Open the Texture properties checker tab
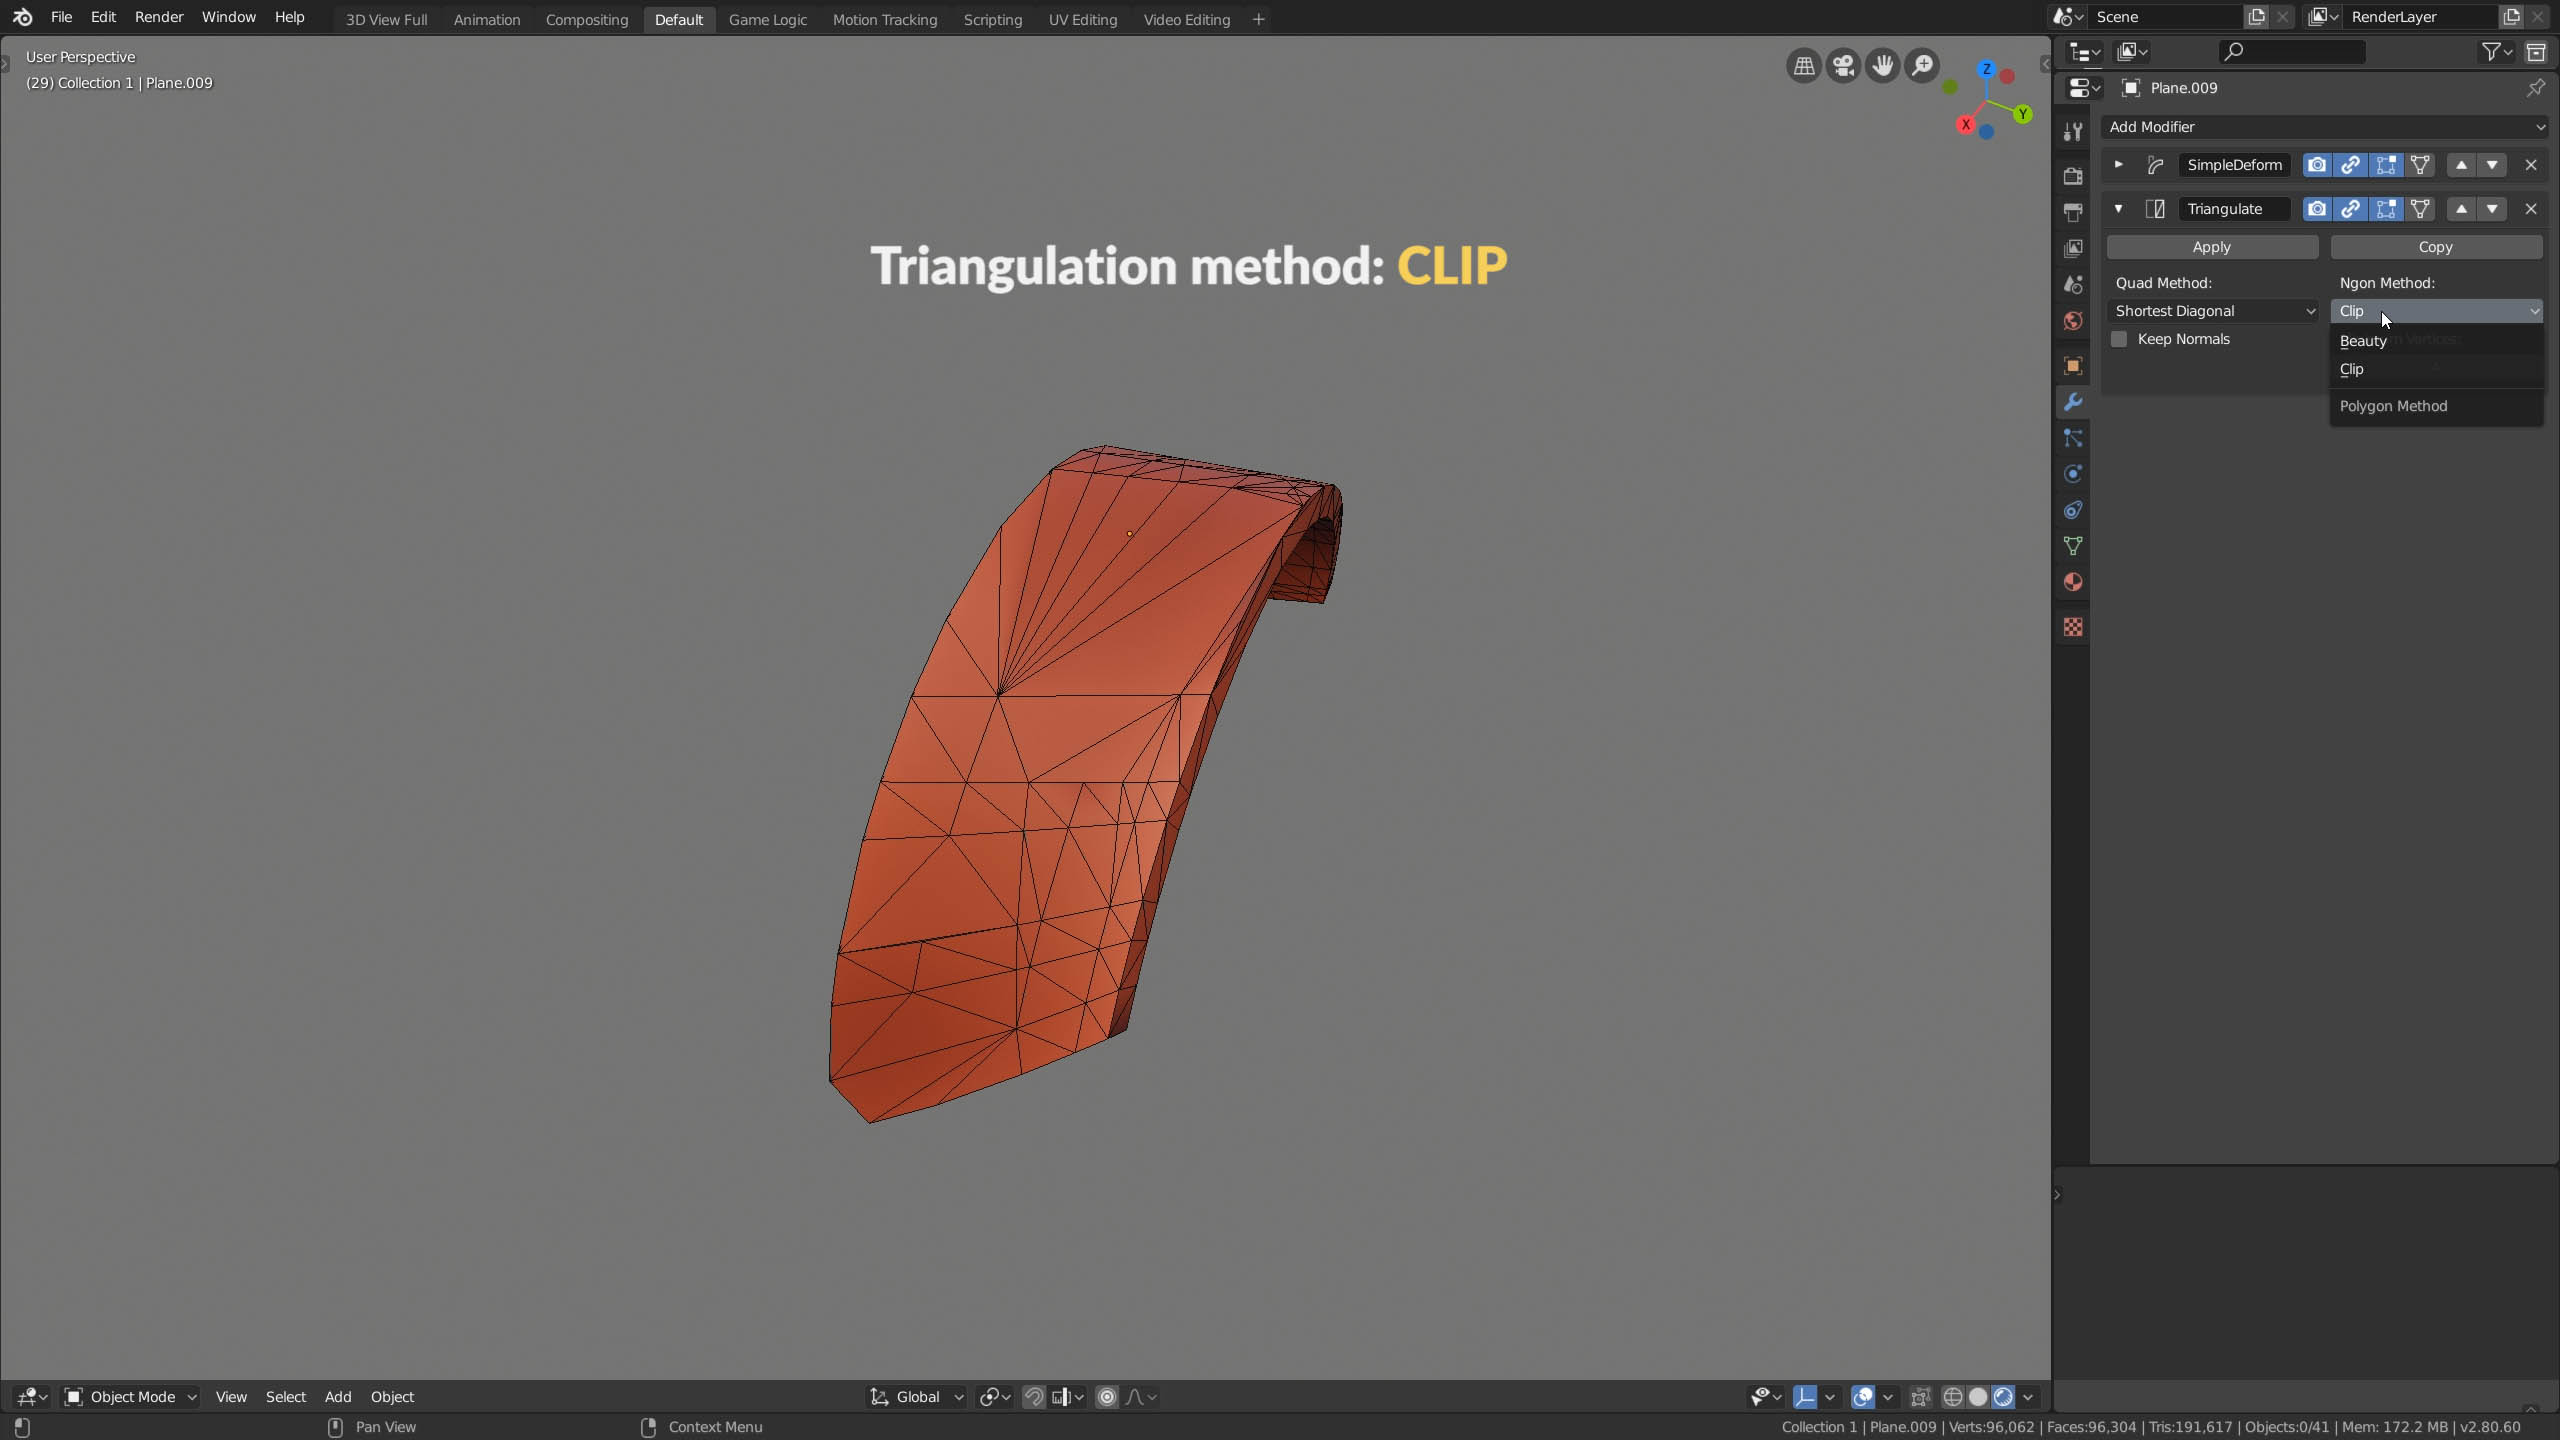Screen dimensions: 2560x1440 click(2073, 627)
